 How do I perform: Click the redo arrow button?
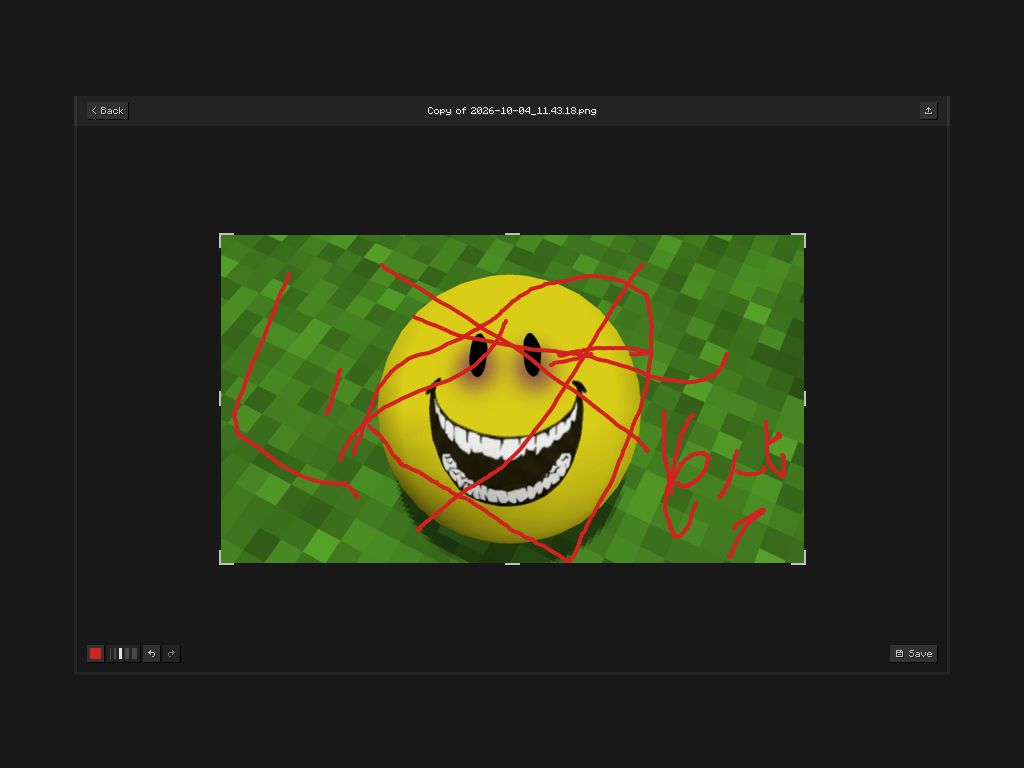pyautogui.click(x=172, y=654)
